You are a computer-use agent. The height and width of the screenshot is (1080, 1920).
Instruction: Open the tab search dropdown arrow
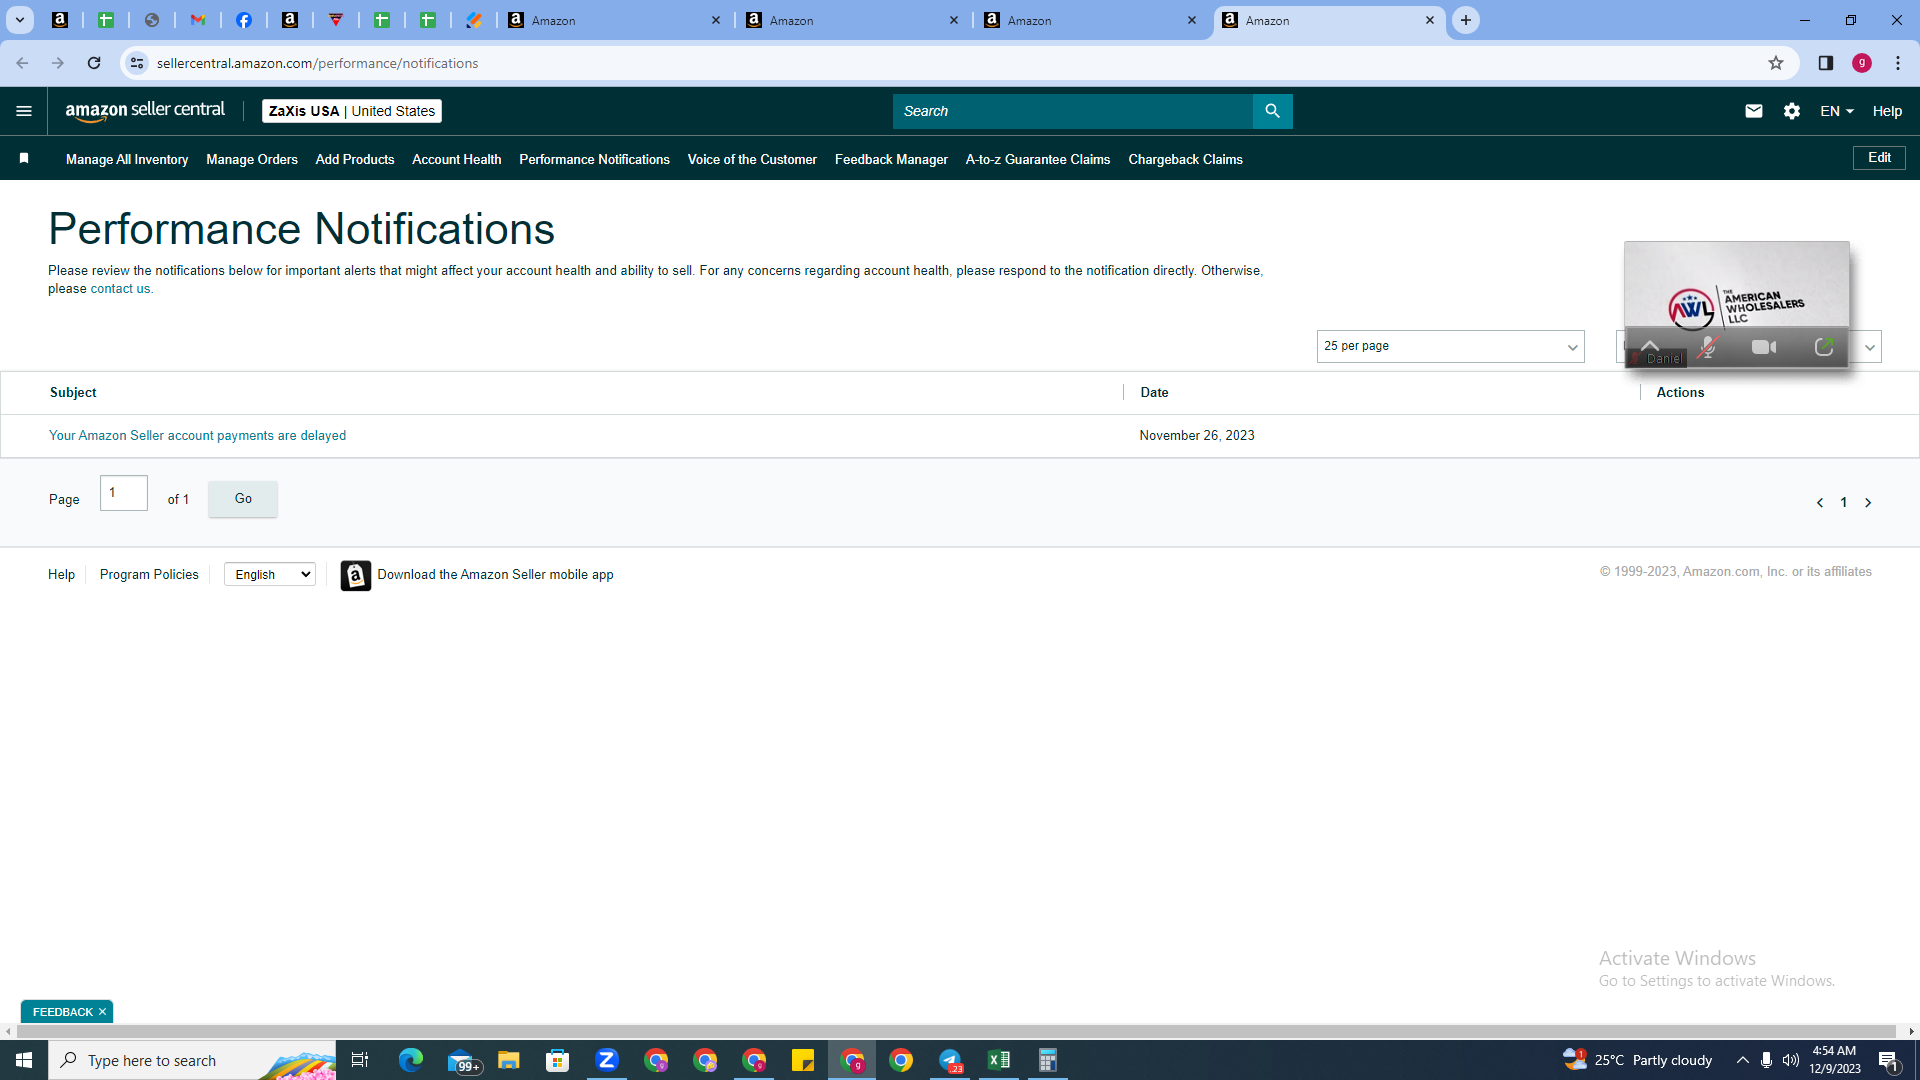[x=19, y=20]
